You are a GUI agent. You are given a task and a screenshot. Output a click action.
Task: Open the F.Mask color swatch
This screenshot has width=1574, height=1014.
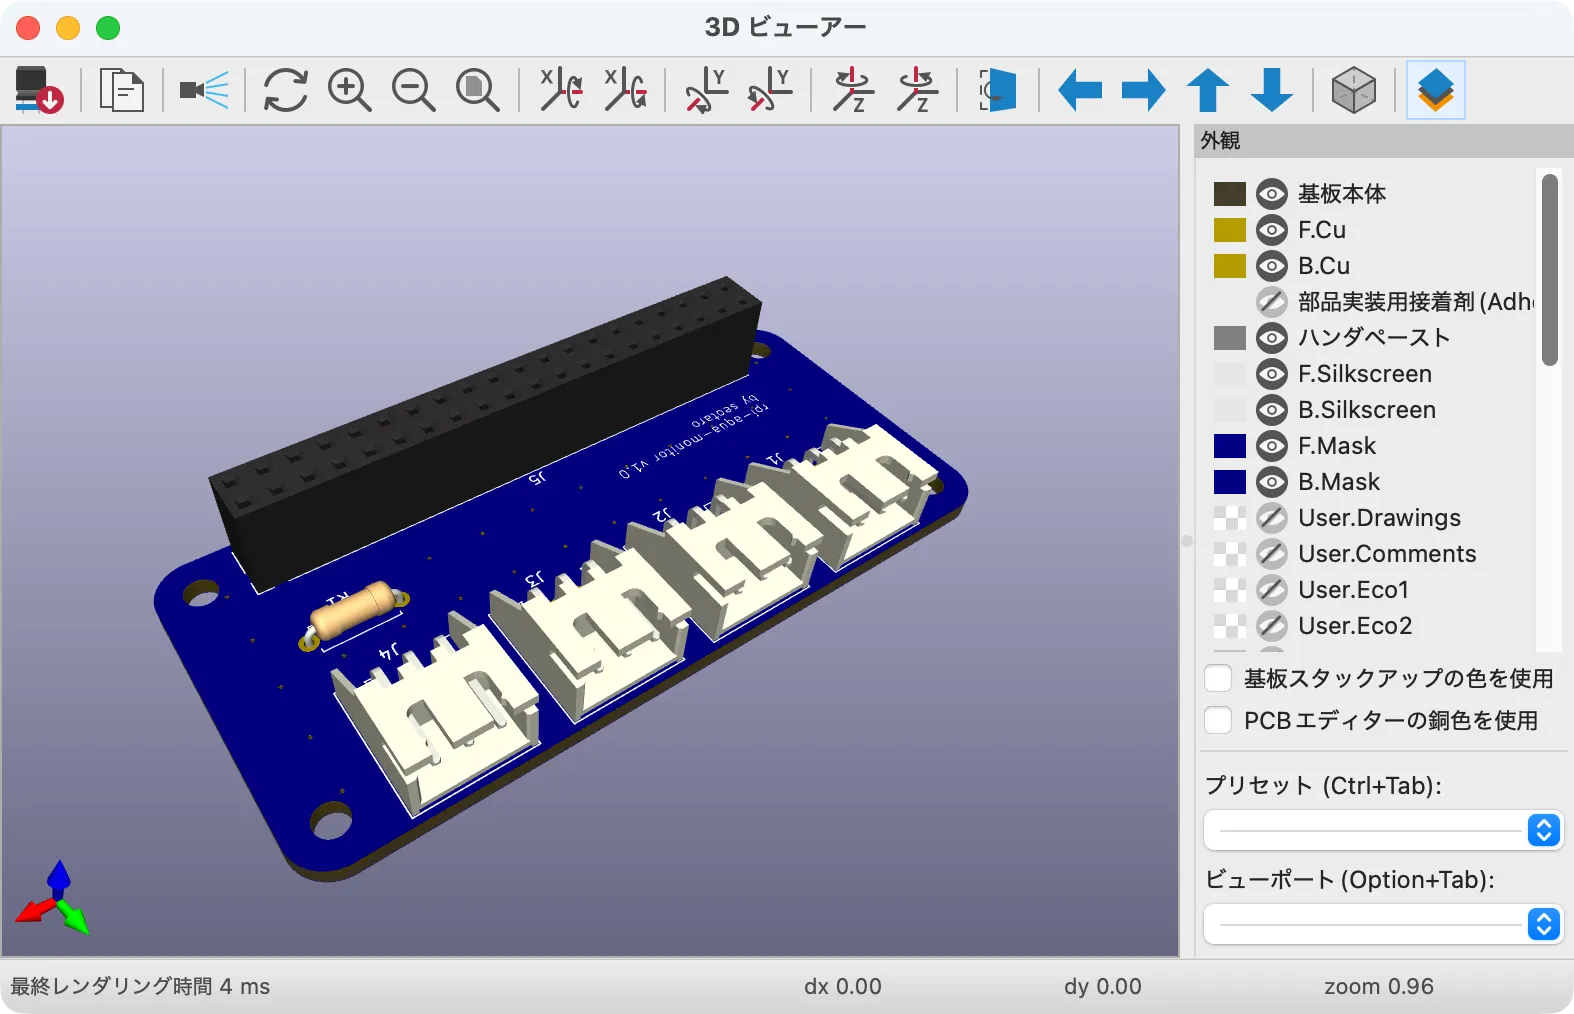point(1229,446)
